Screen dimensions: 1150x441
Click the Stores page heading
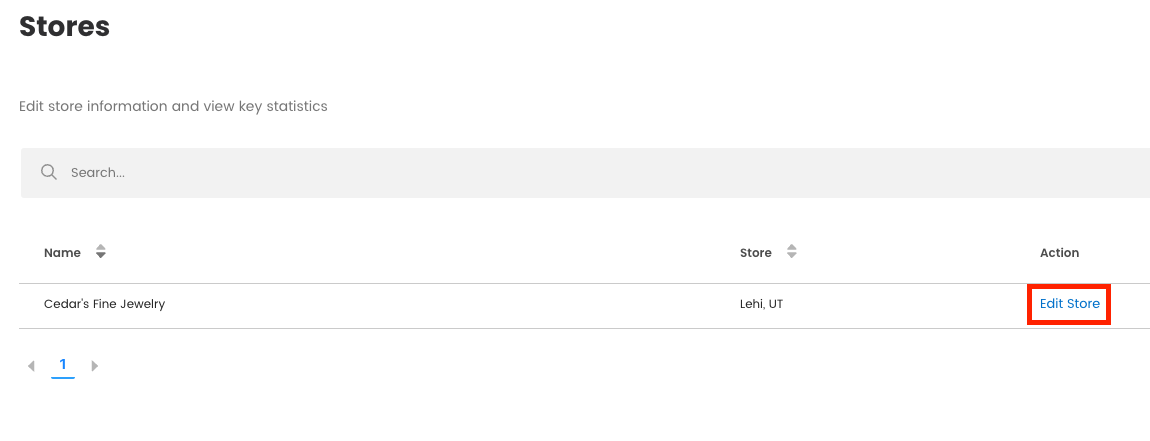click(x=64, y=27)
